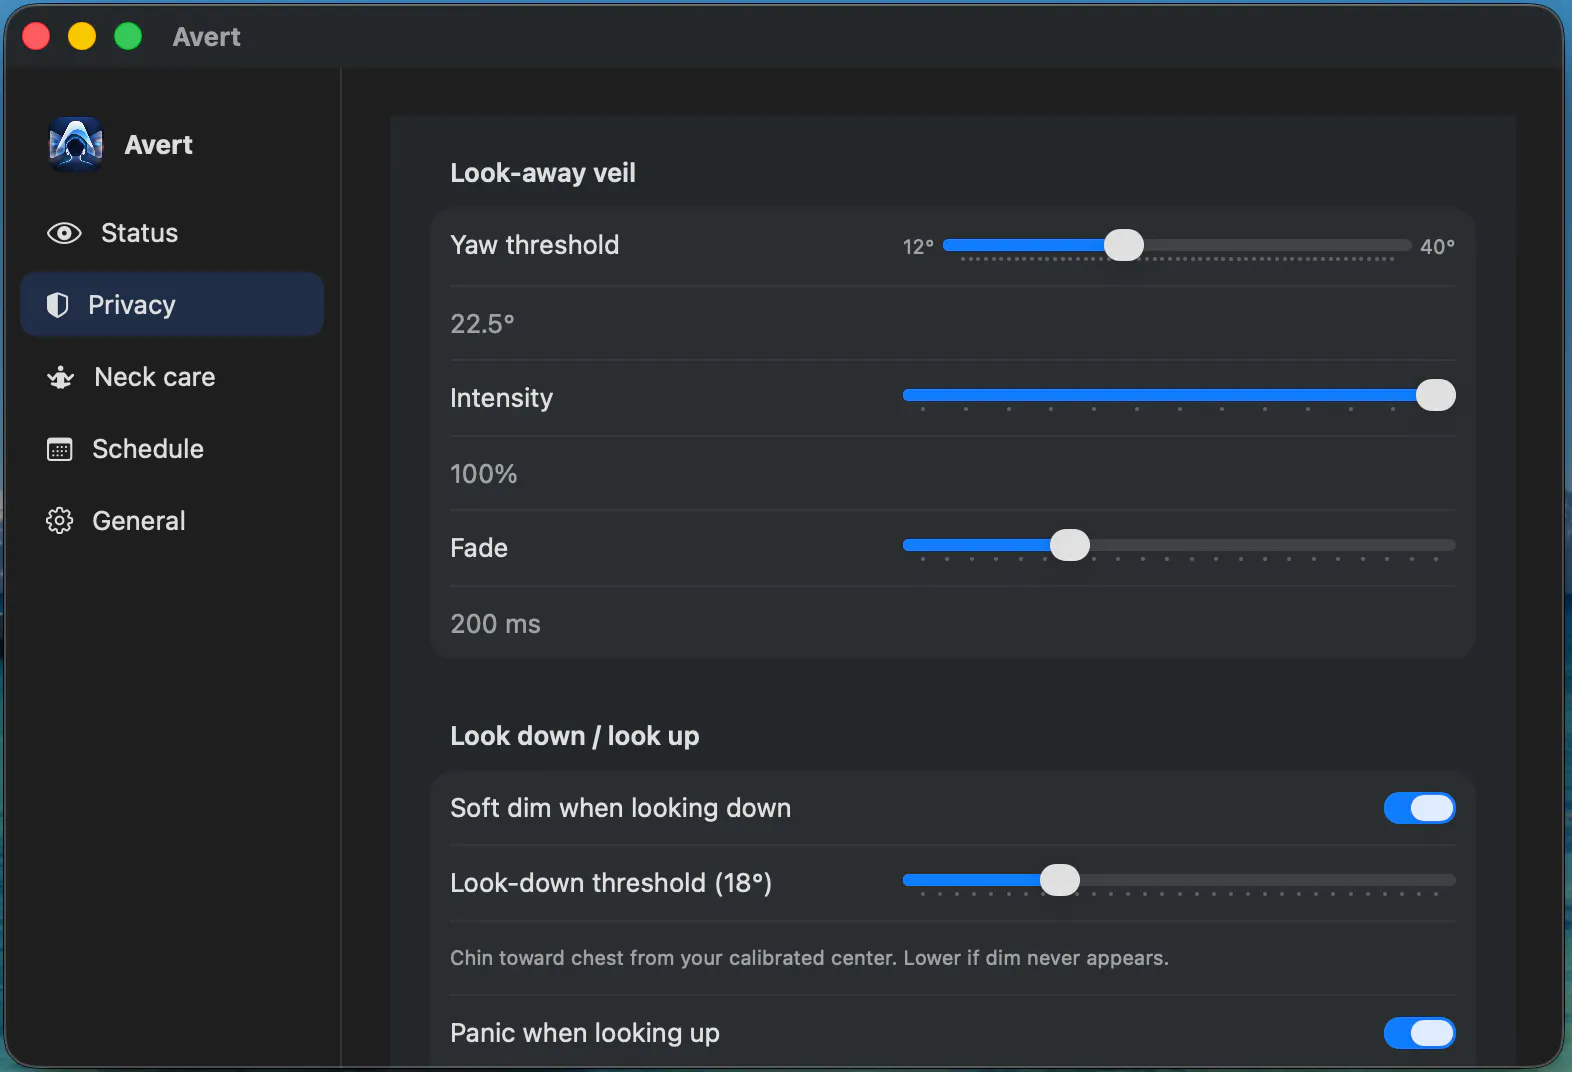Click the eye icon next to Status

pyautogui.click(x=64, y=233)
